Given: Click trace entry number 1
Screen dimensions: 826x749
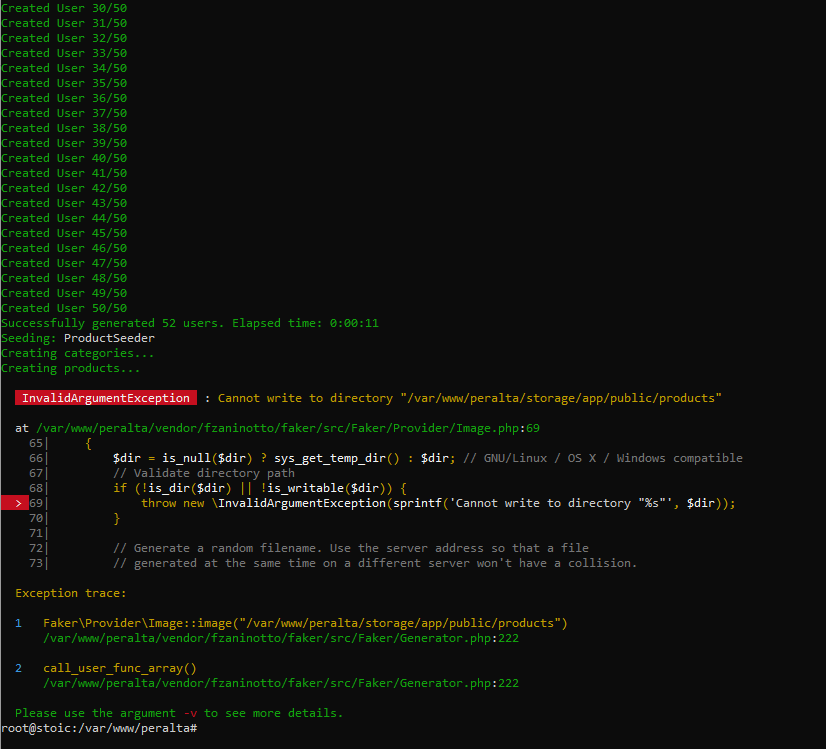Looking at the screenshot, I should tap(18, 622).
